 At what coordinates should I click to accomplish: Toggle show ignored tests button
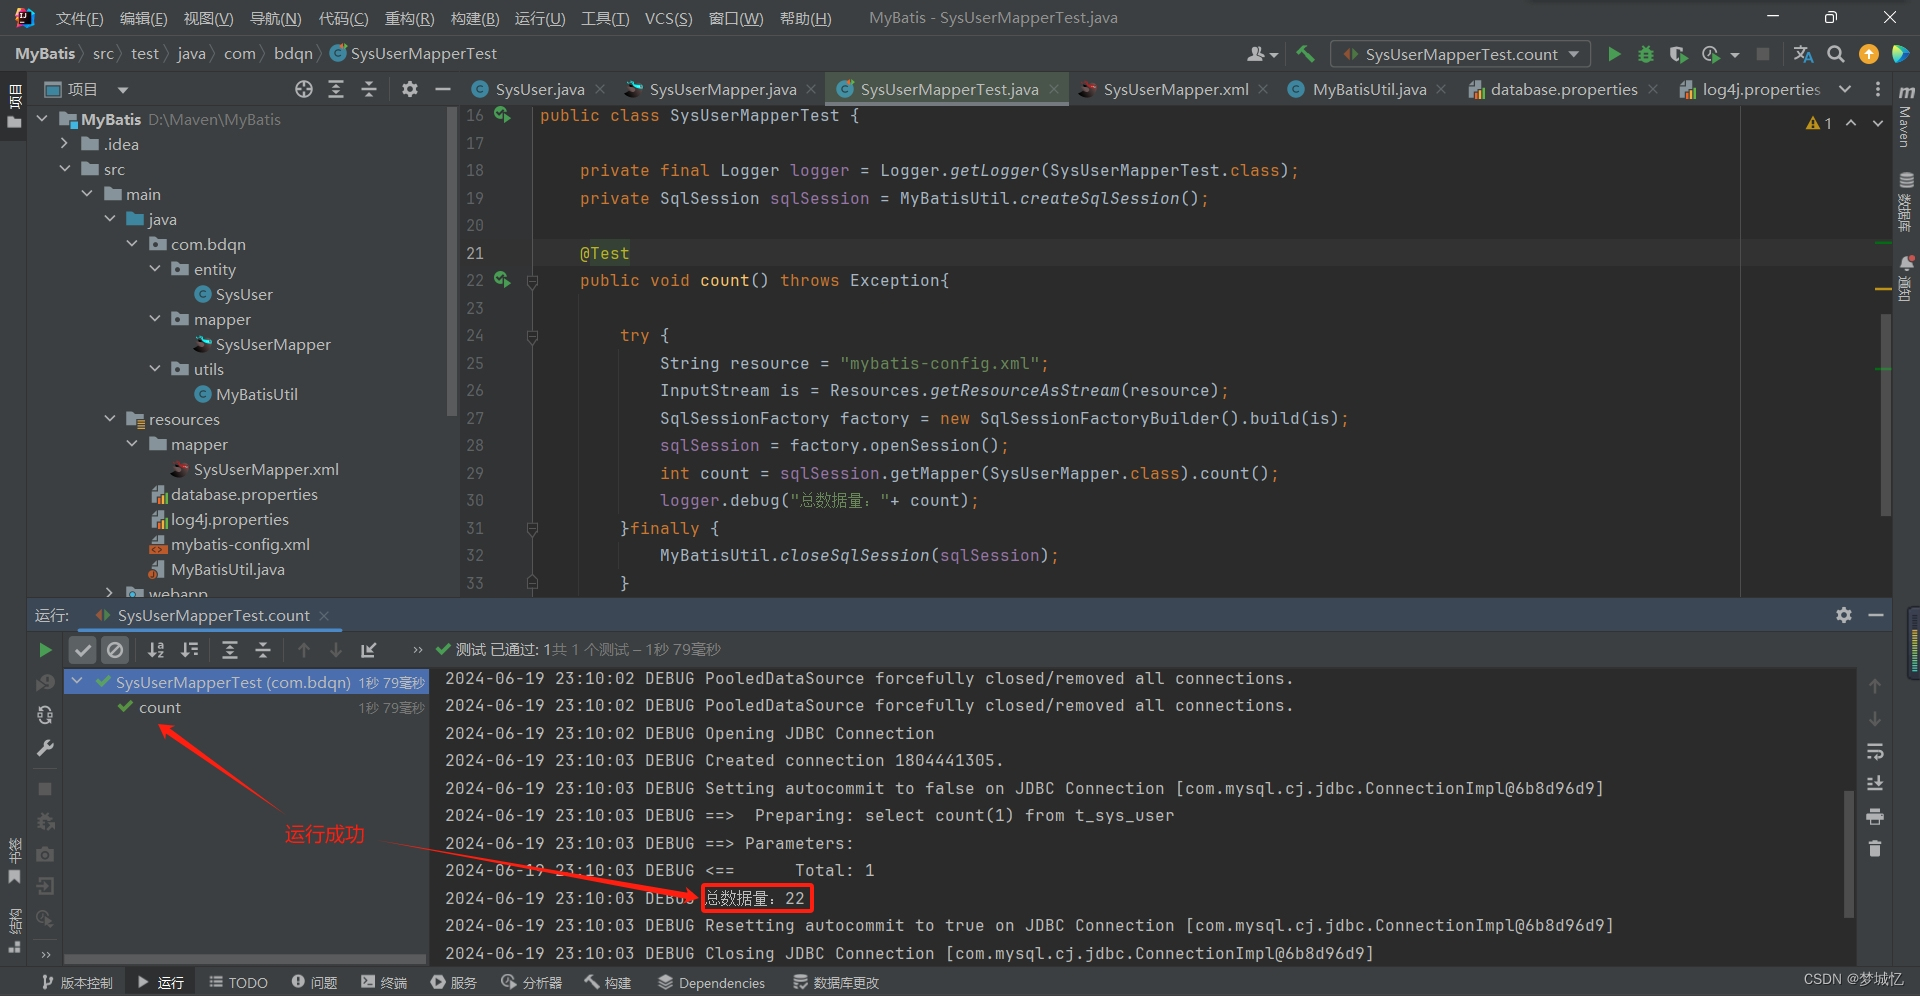point(115,650)
